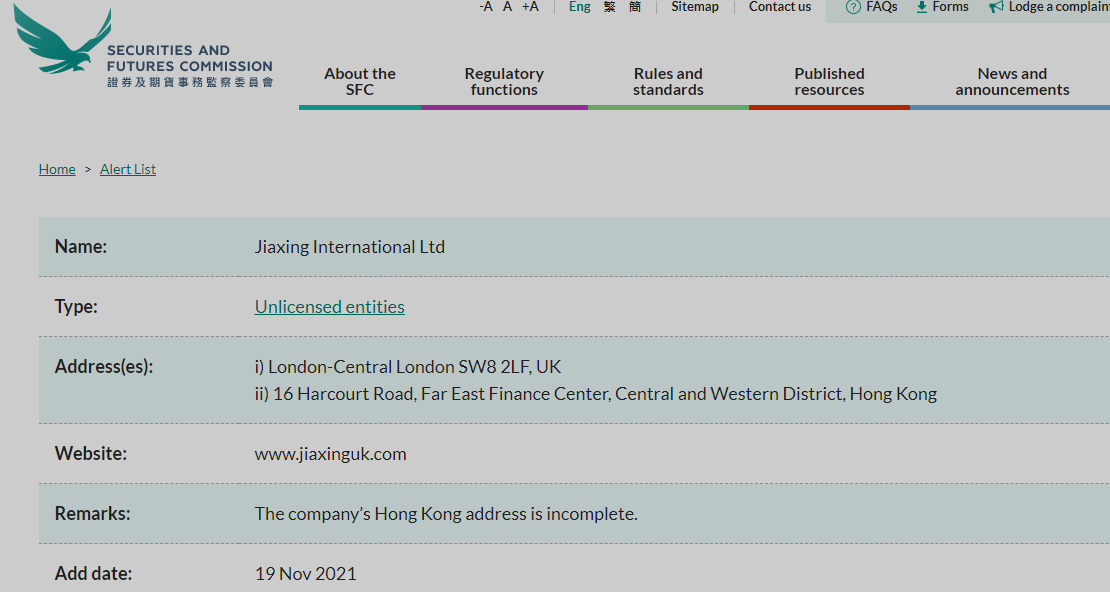Open Lodge a complaint link
Image resolution: width=1110 pixels, height=592 pixels.
(1059, 6)
